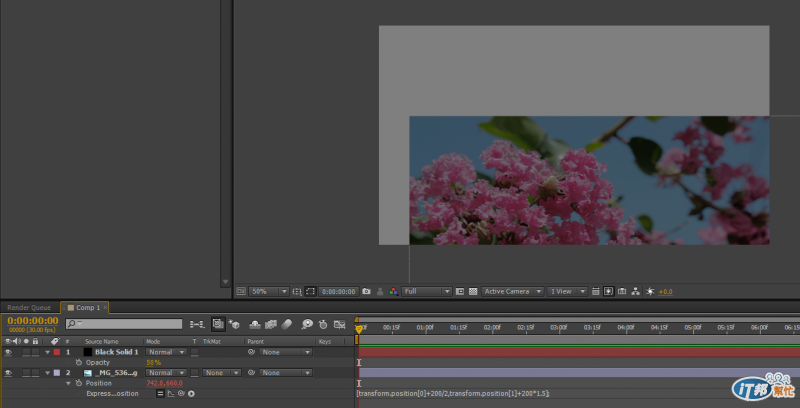This screenshot has width=800, height=408.
Task: Open the Full resolution dropdown
Action: pyautogui.click(x=427, y=291)
